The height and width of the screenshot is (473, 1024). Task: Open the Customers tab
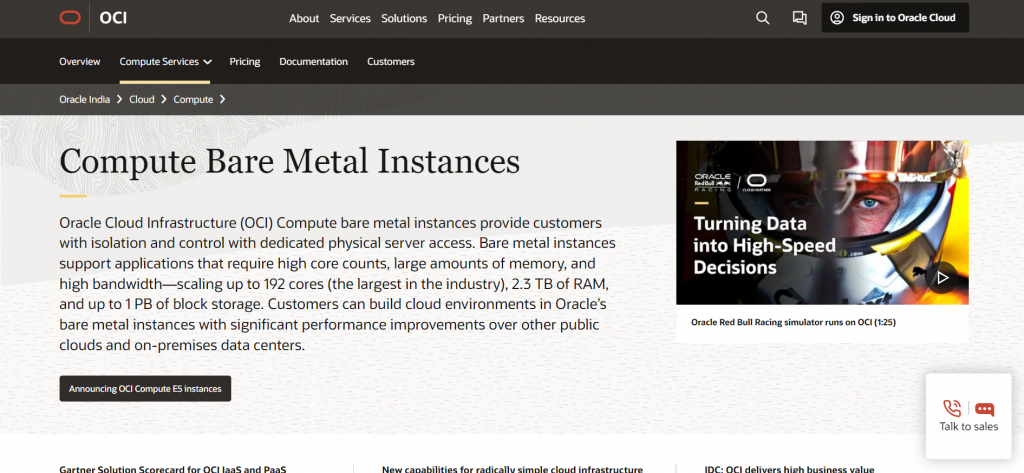coord(391,61)
